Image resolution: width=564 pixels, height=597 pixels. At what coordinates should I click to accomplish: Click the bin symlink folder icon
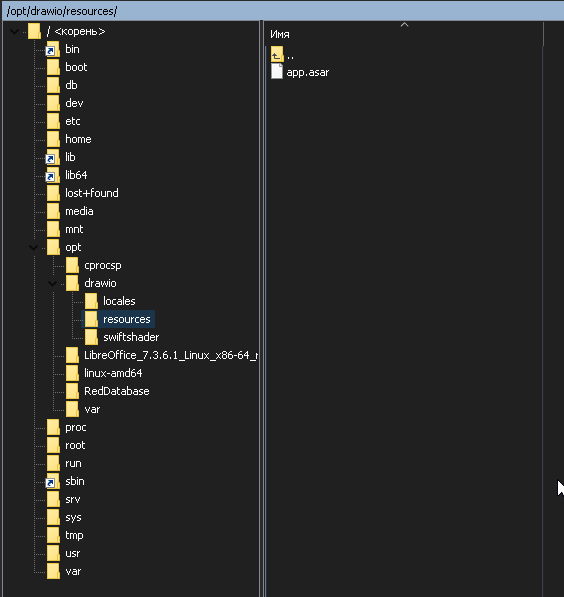coord(53,49)
